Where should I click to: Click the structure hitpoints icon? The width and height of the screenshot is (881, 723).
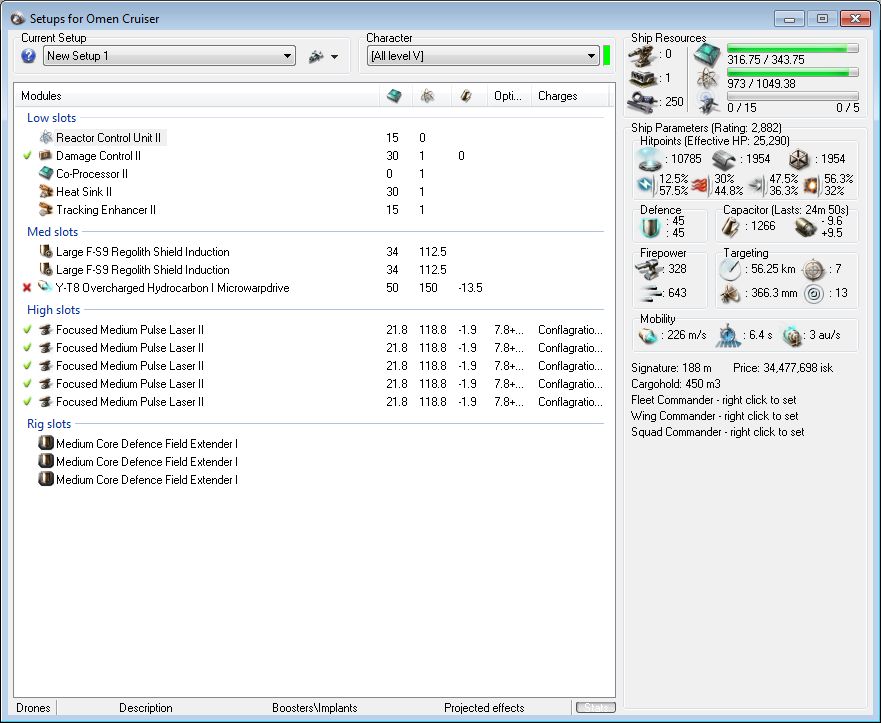798,160
